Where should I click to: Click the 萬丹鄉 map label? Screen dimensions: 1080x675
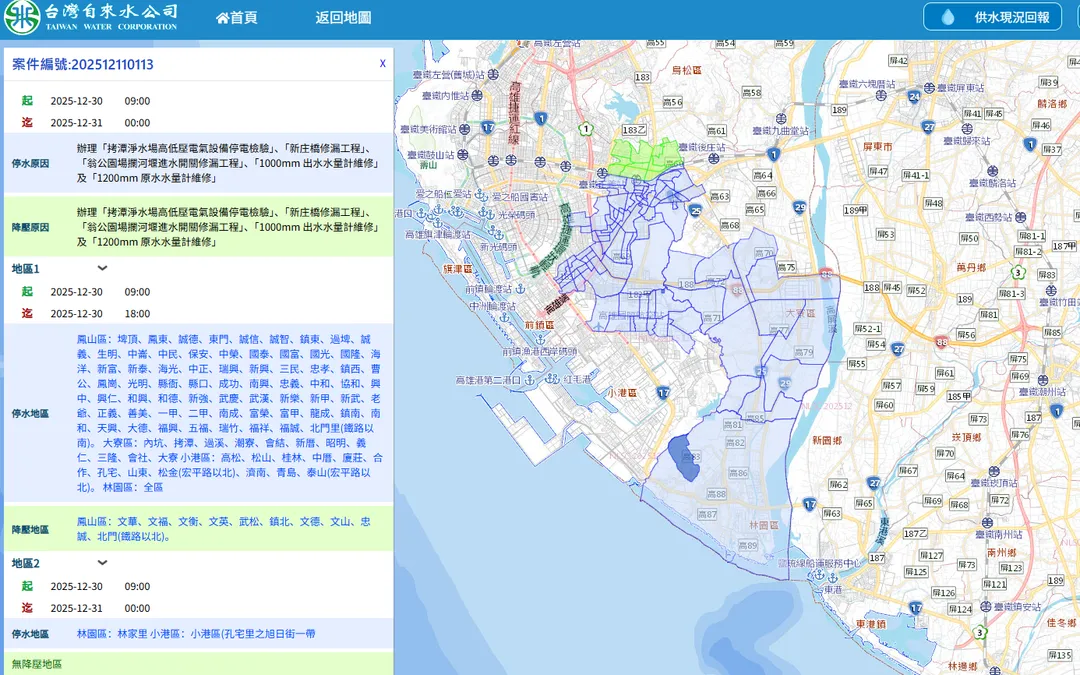coord(970,267)
